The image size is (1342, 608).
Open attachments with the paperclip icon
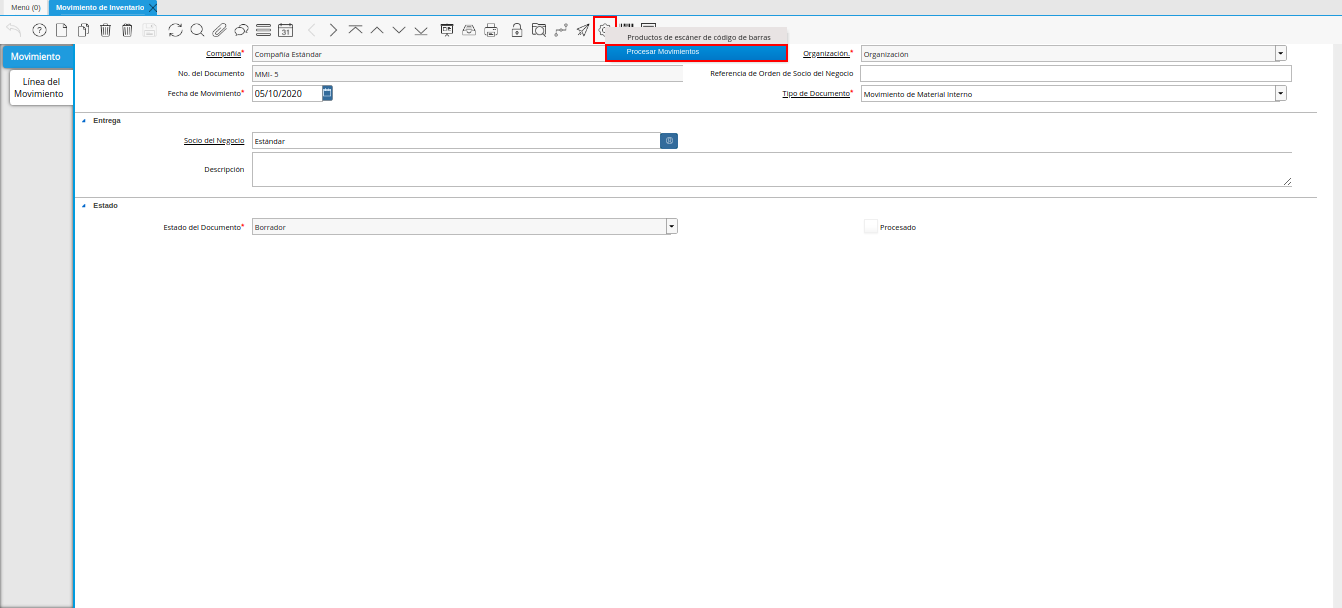point(219,30)
